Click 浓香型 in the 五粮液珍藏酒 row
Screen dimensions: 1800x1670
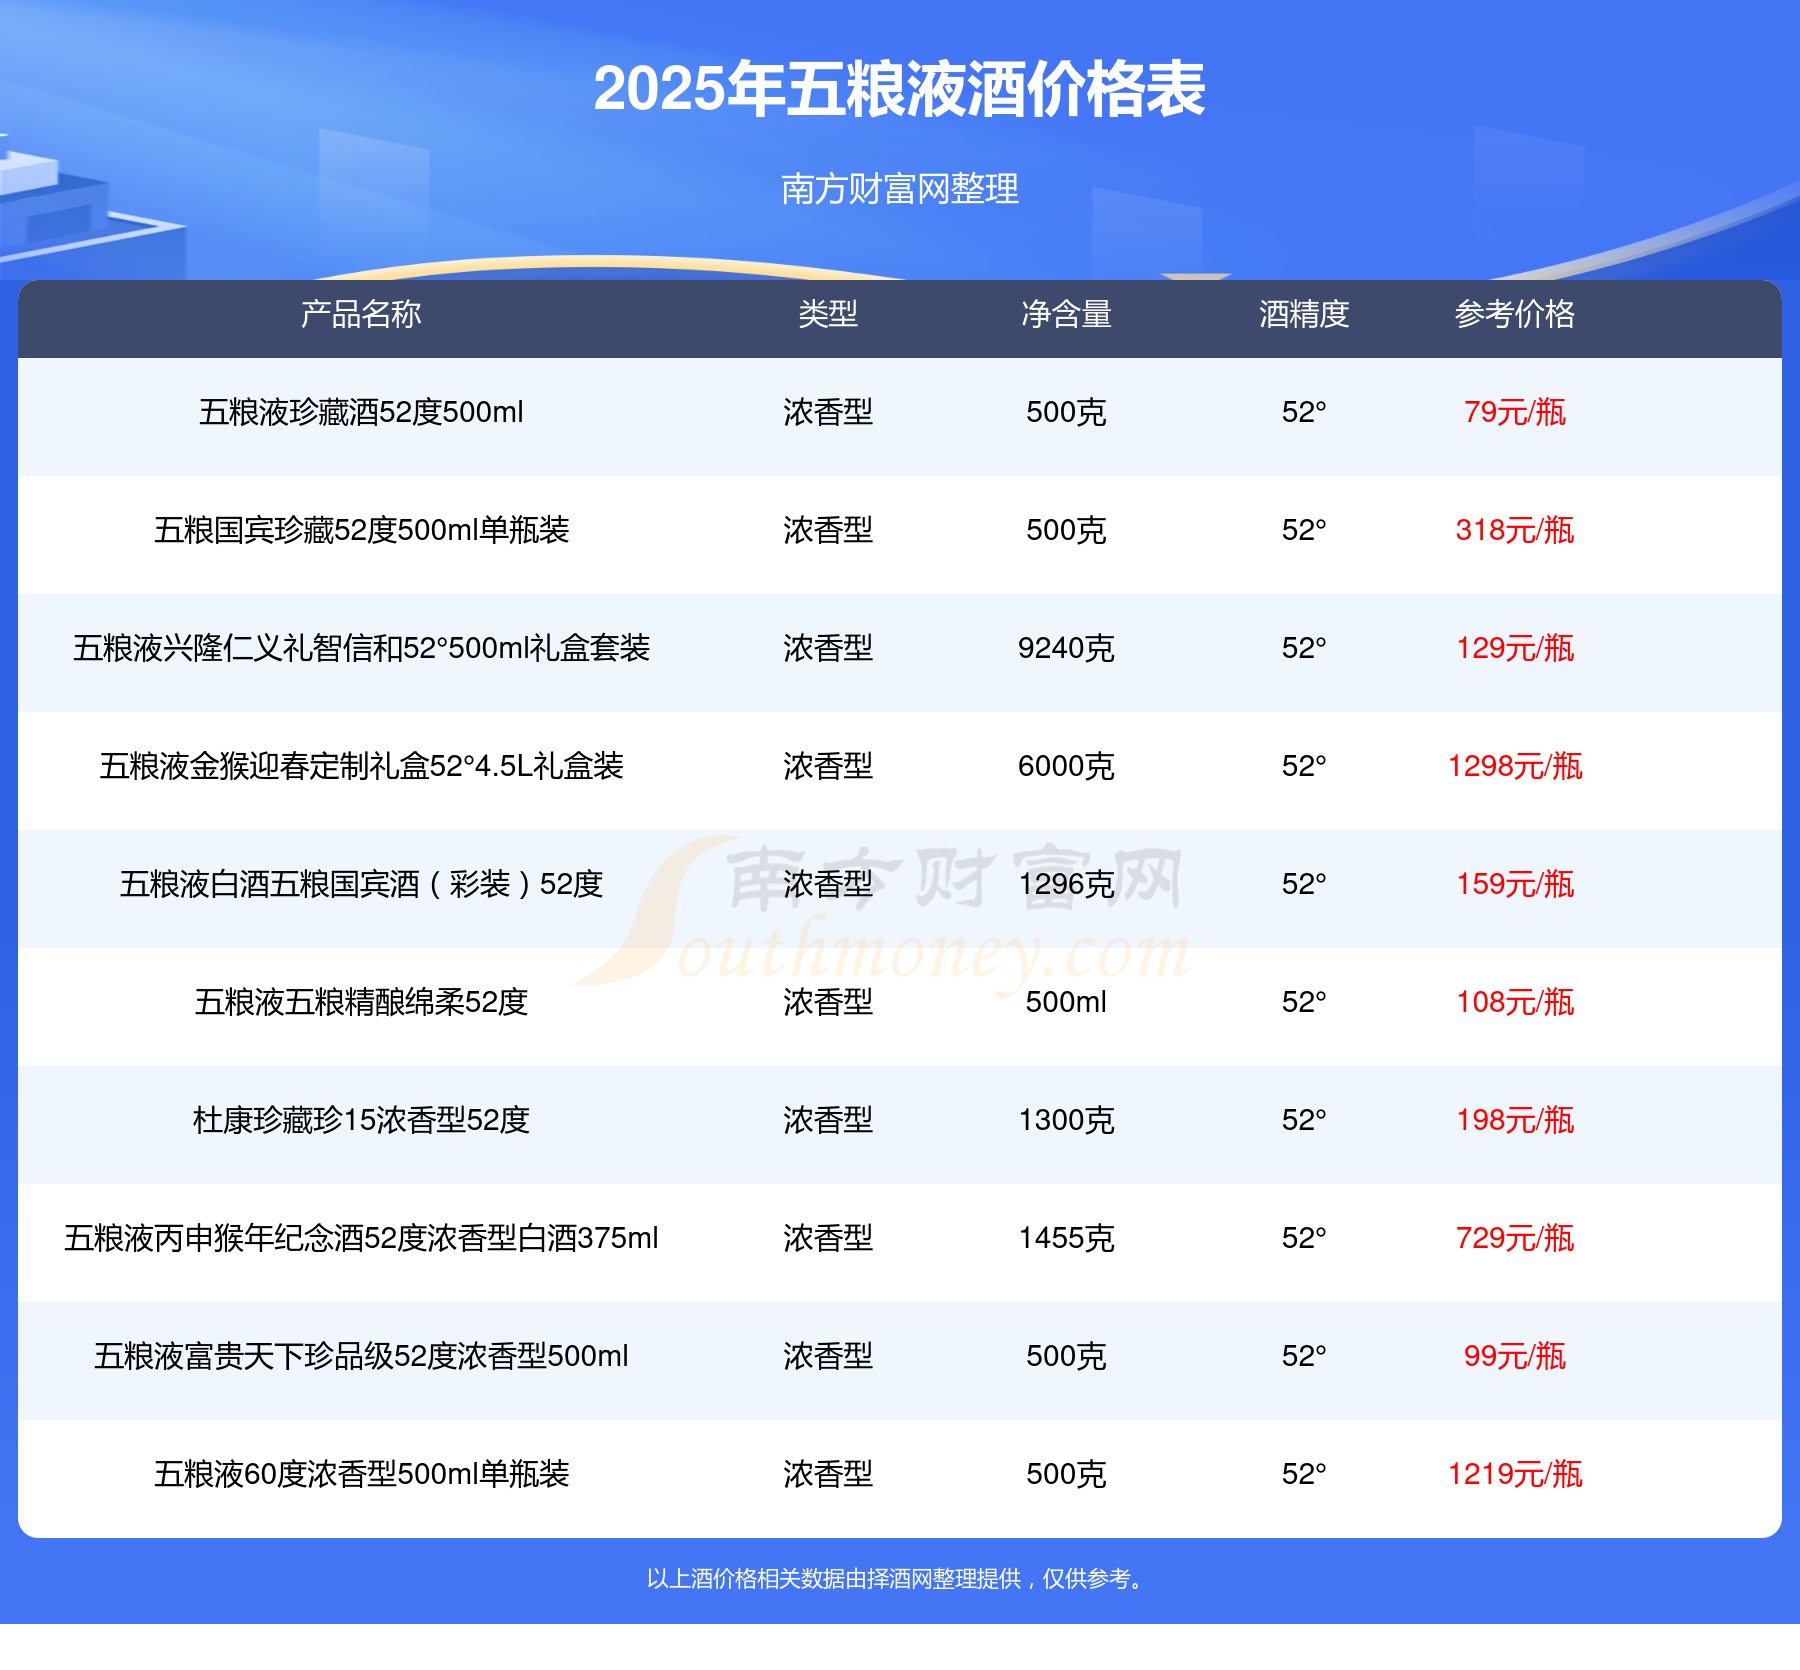[828, 412]
